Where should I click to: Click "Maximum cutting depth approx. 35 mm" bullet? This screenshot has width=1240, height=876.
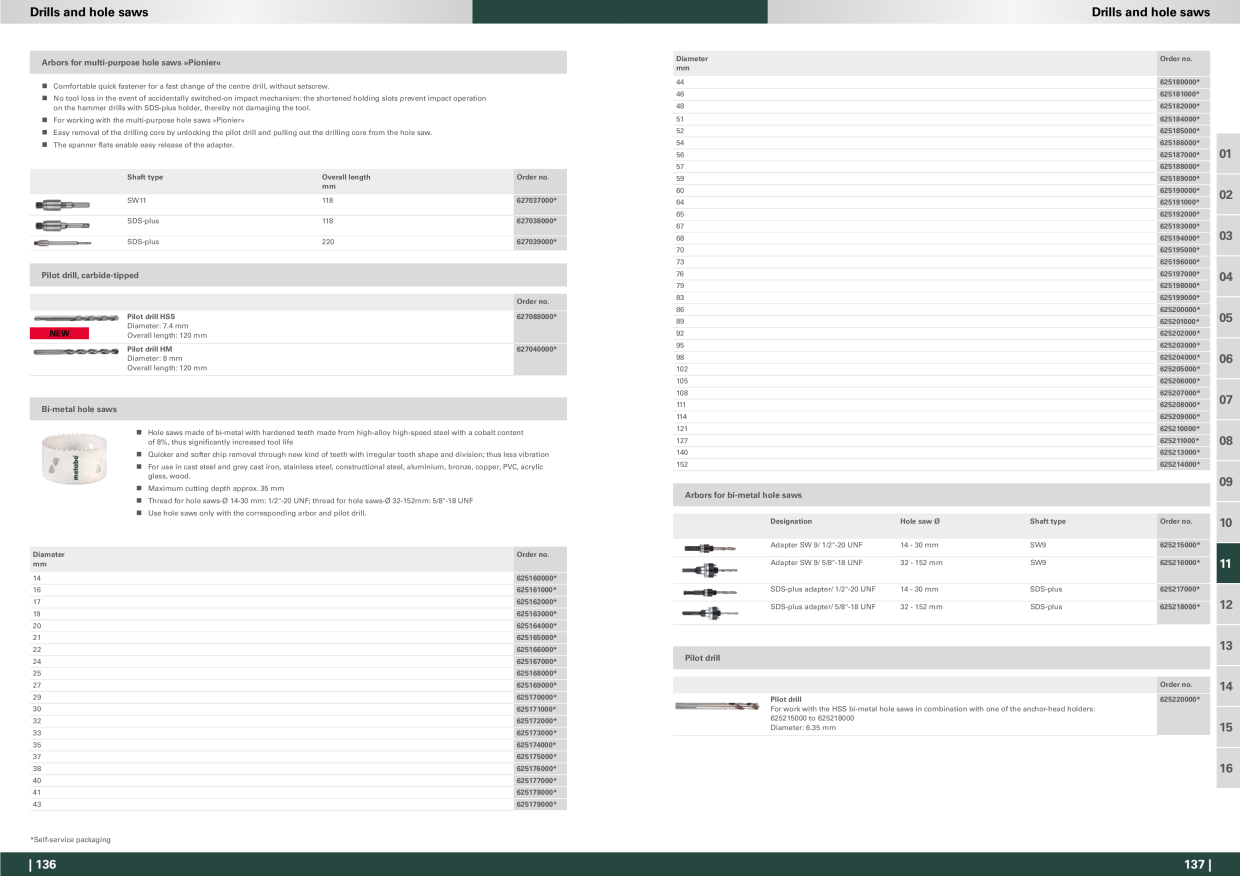click(216, 488)
